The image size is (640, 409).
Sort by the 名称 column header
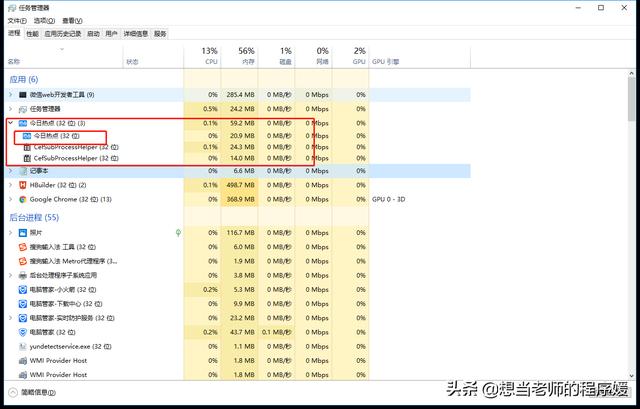[x=64, y=57]
